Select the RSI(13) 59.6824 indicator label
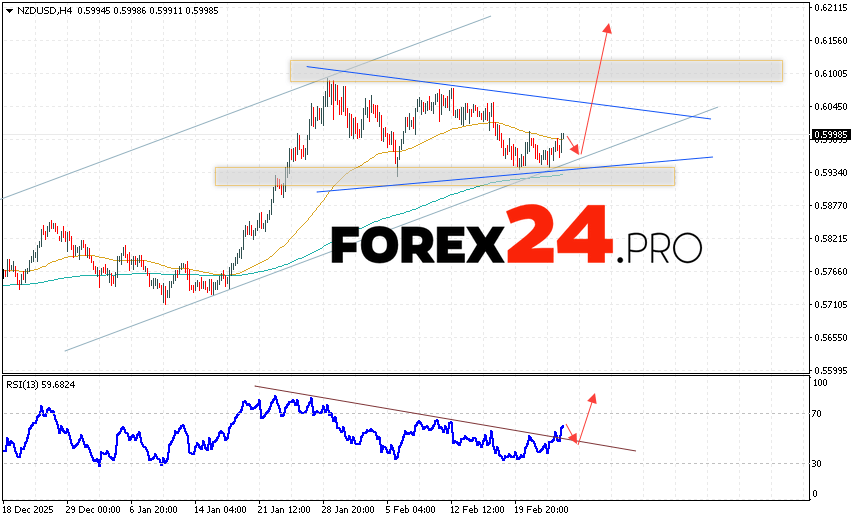Image resolution: width=855 pixels, height=521 pixels. [41, 385]
